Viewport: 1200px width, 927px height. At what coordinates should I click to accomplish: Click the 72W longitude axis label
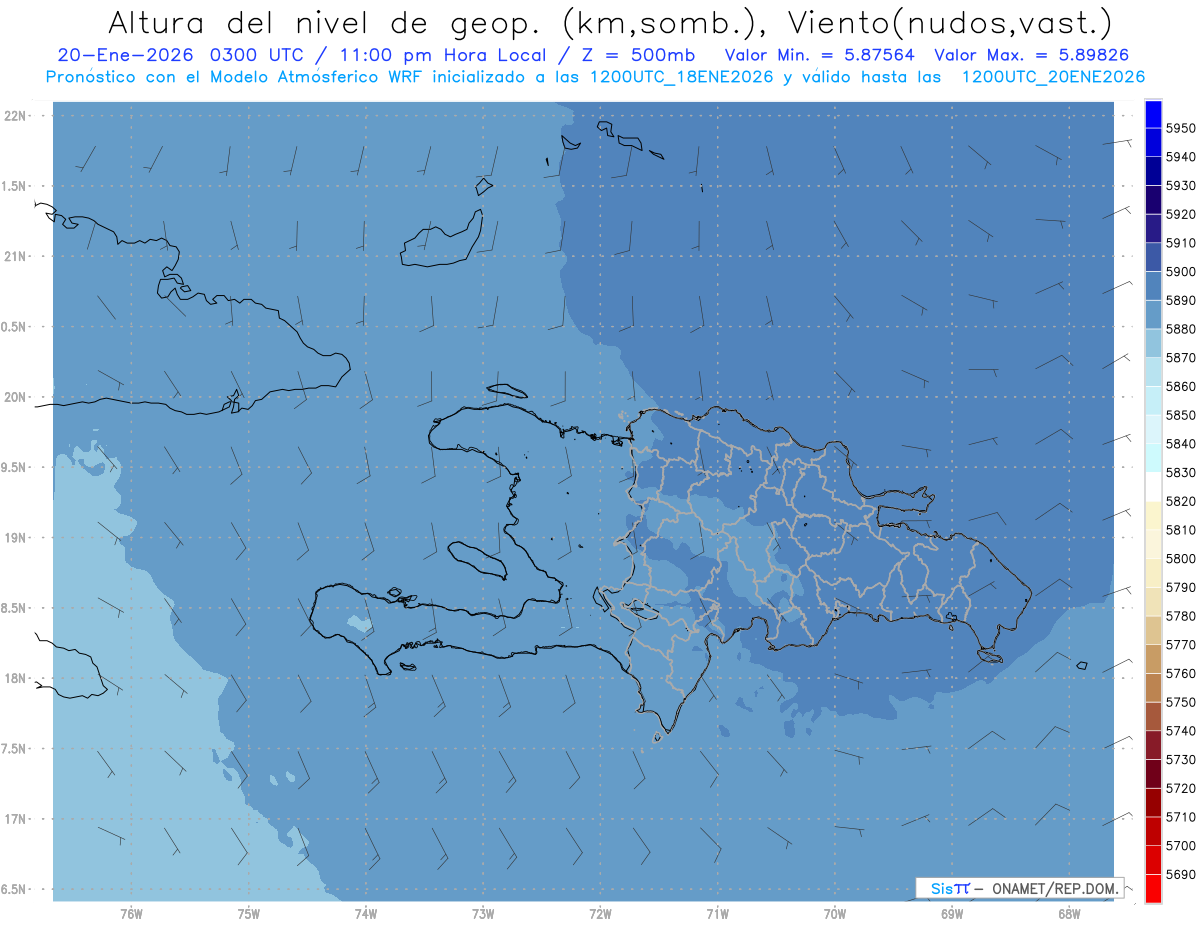pos(600,914)
